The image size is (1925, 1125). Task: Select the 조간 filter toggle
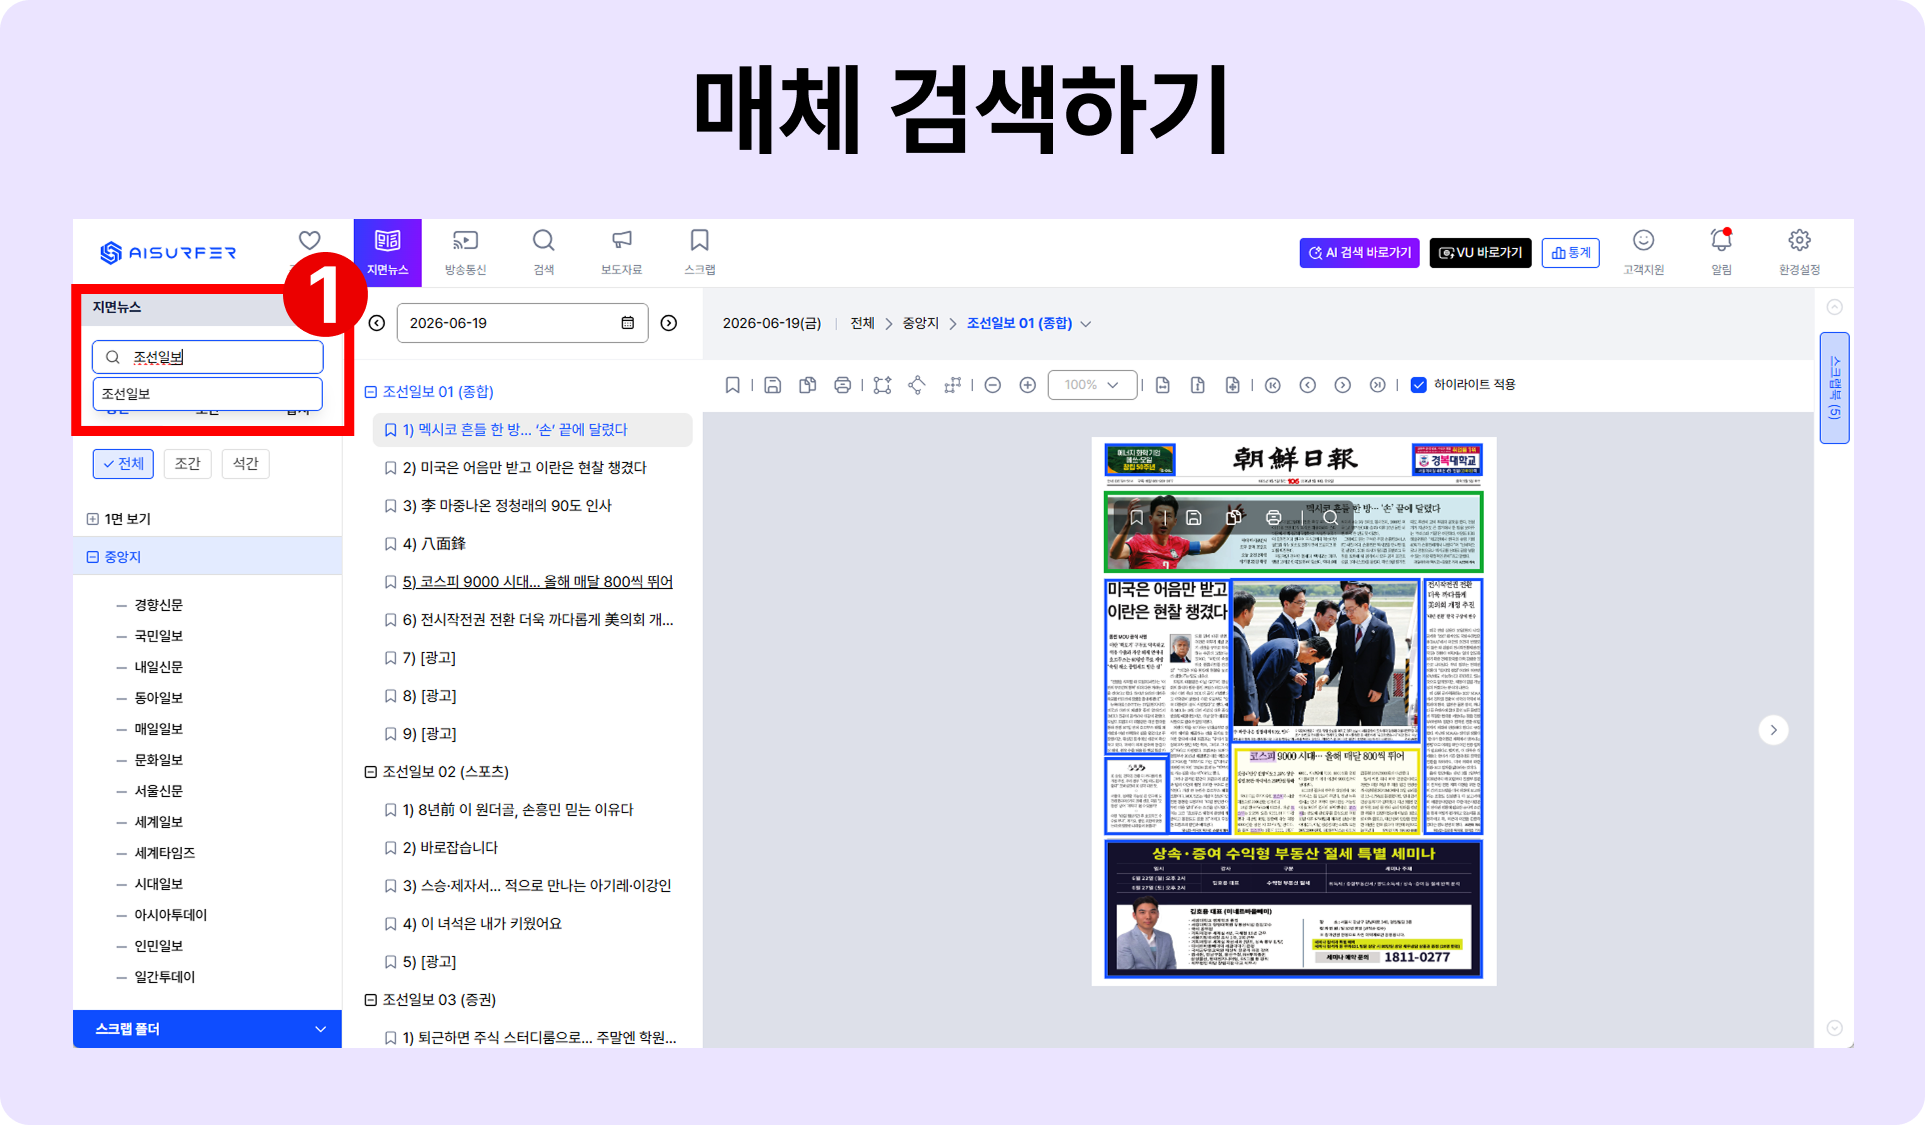click(187, 463)
